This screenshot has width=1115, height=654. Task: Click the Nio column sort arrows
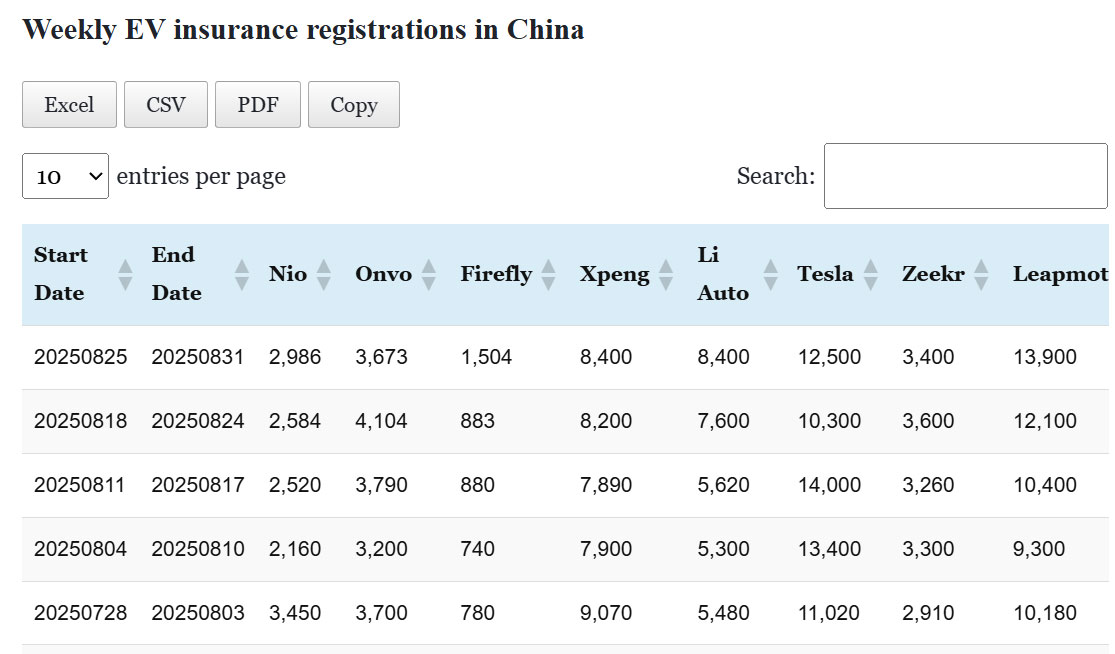[x=323, y=274]
